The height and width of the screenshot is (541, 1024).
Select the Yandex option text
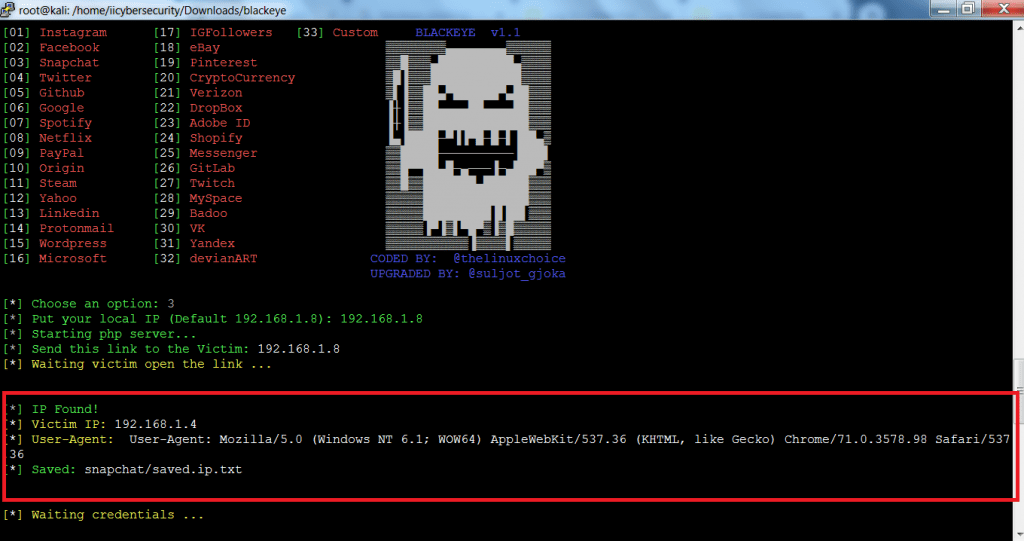pos(212,242)
